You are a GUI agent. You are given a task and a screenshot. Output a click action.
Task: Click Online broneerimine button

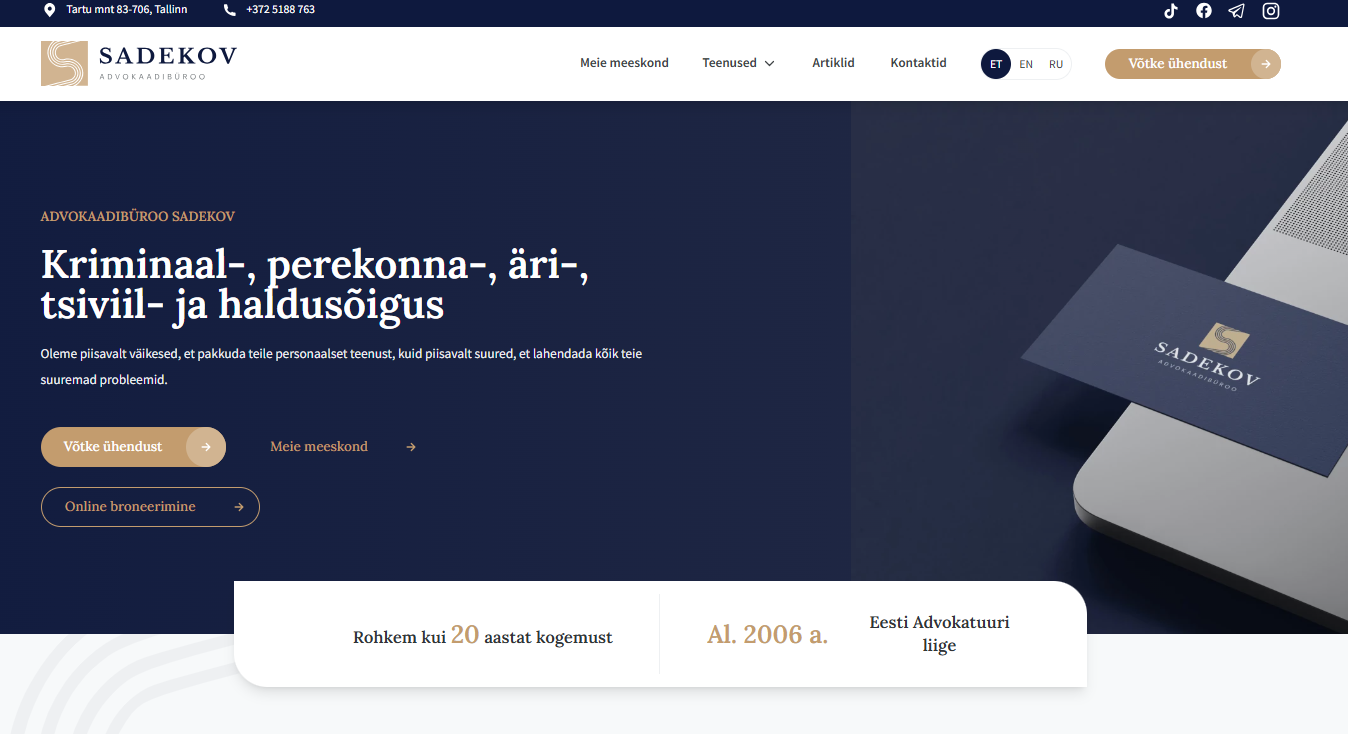click(x=150, y=507)
